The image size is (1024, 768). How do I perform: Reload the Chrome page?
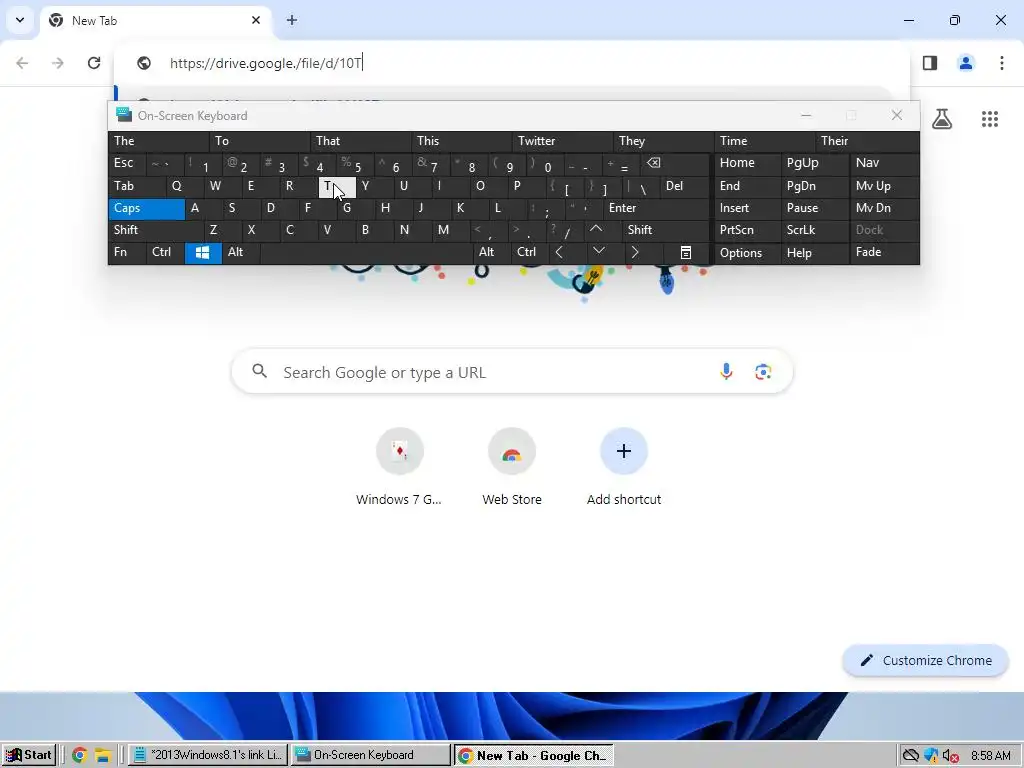point(94,63)
